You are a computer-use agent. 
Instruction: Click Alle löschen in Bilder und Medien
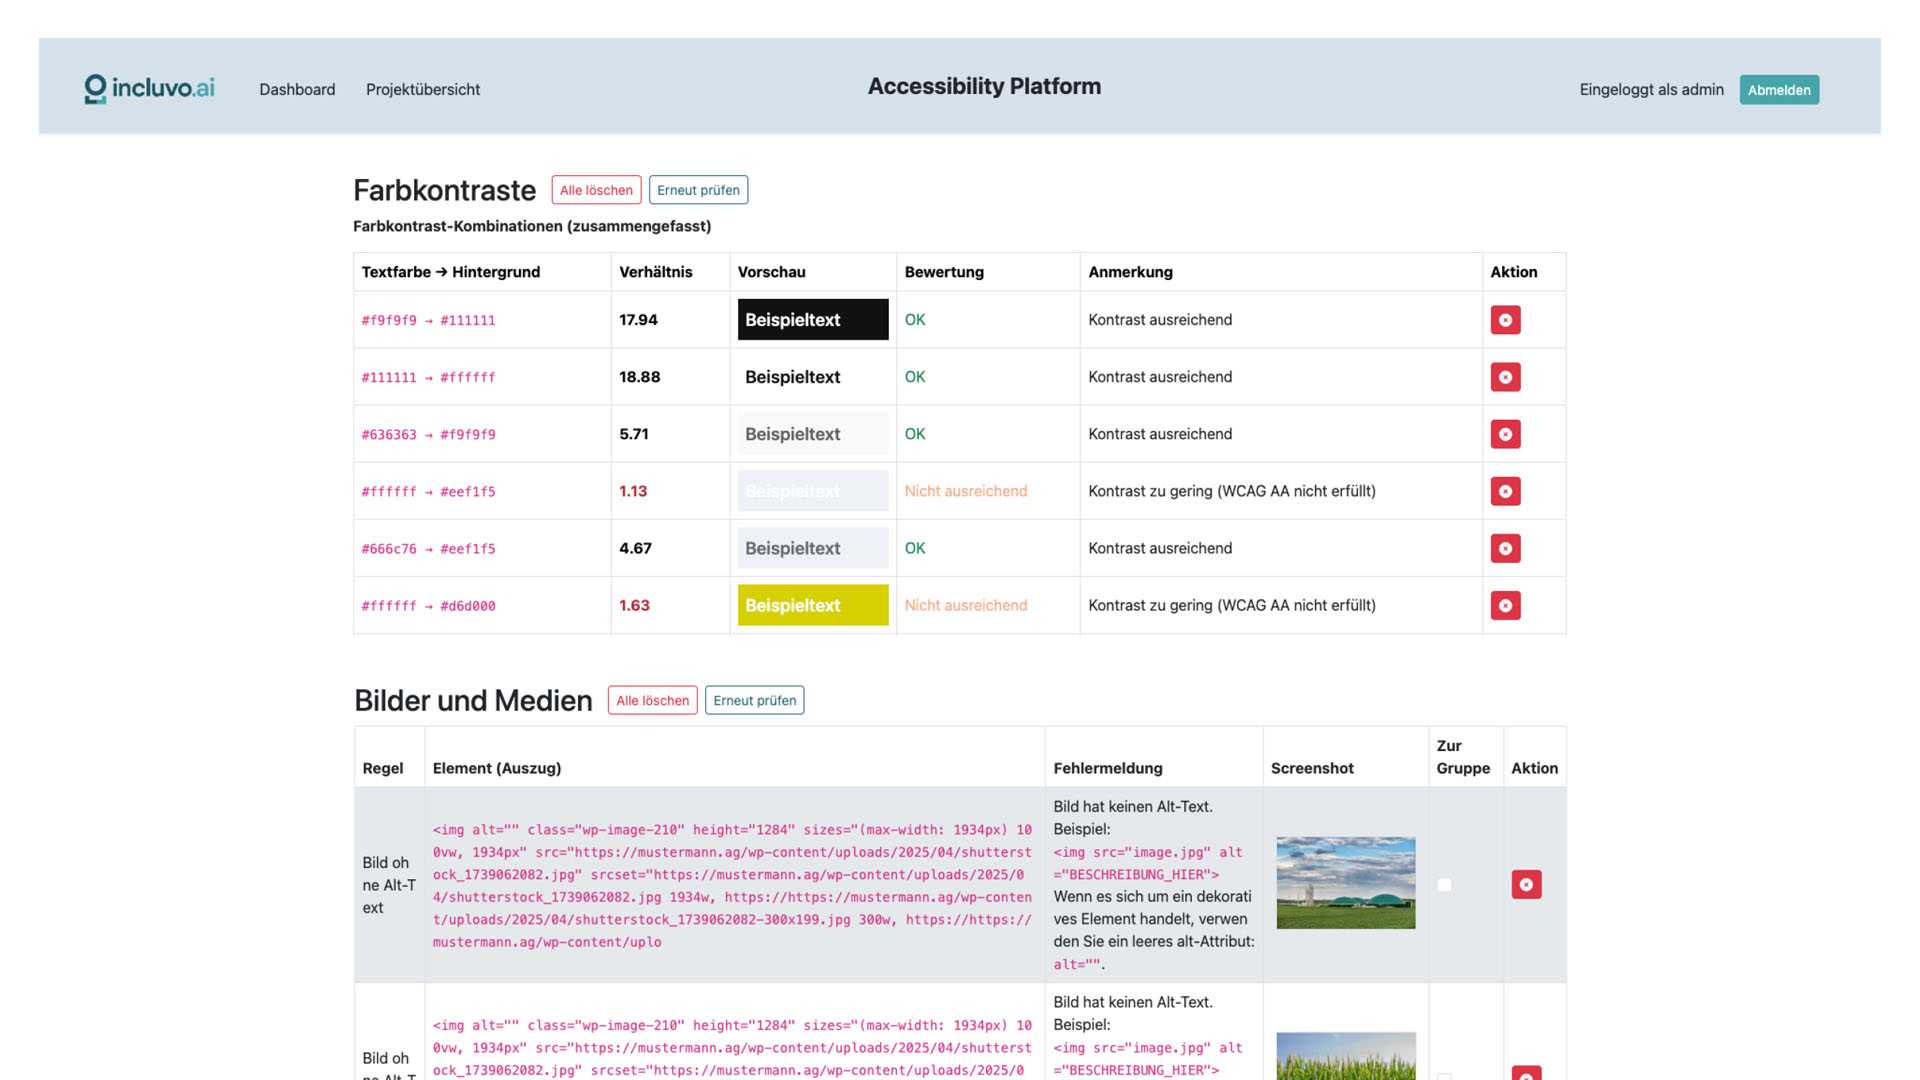[652, 700]
